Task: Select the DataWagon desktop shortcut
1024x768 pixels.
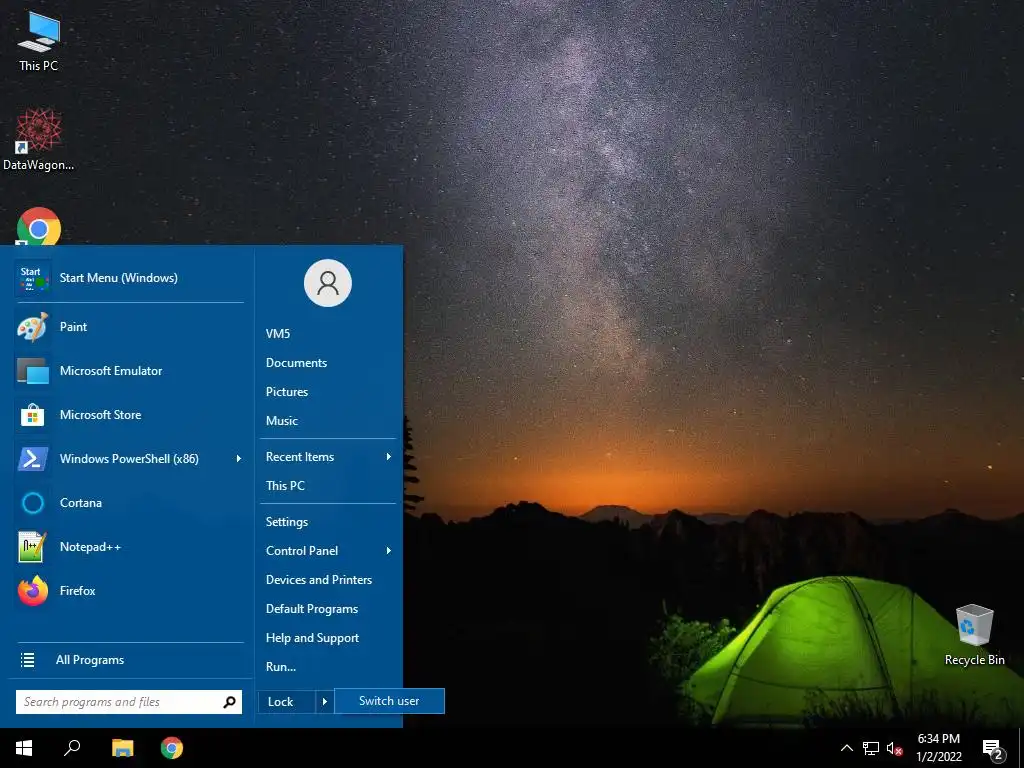Action: click(x=39, y=140)
